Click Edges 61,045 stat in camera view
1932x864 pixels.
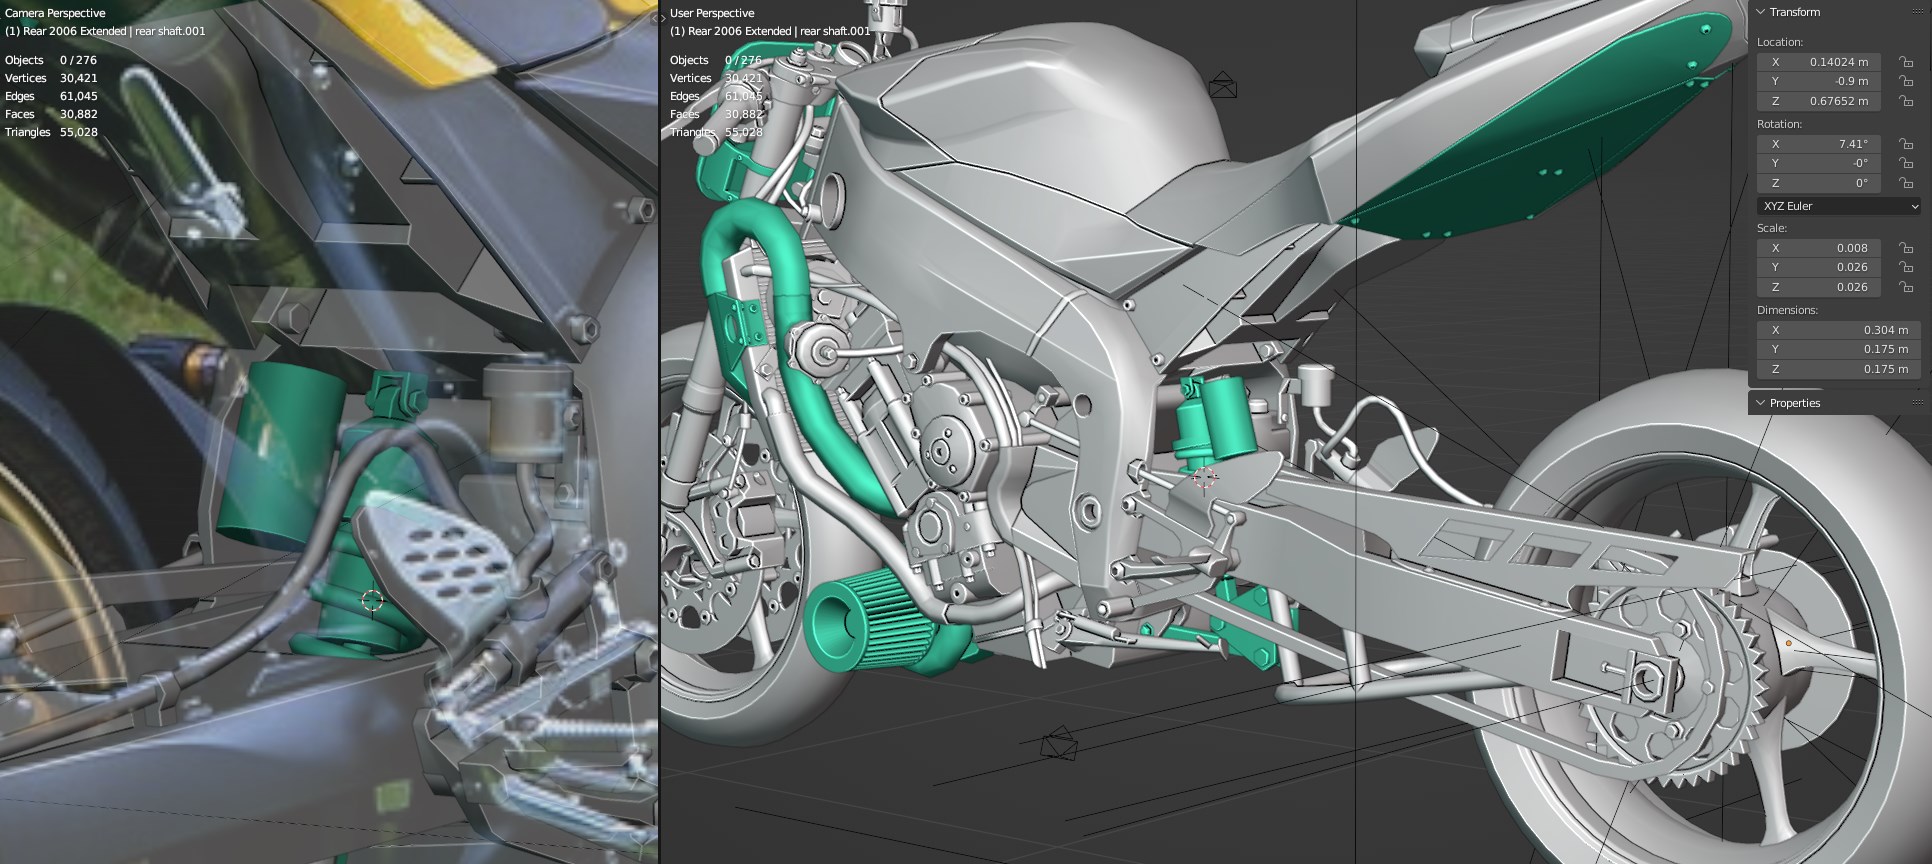(x=51, y=96)
